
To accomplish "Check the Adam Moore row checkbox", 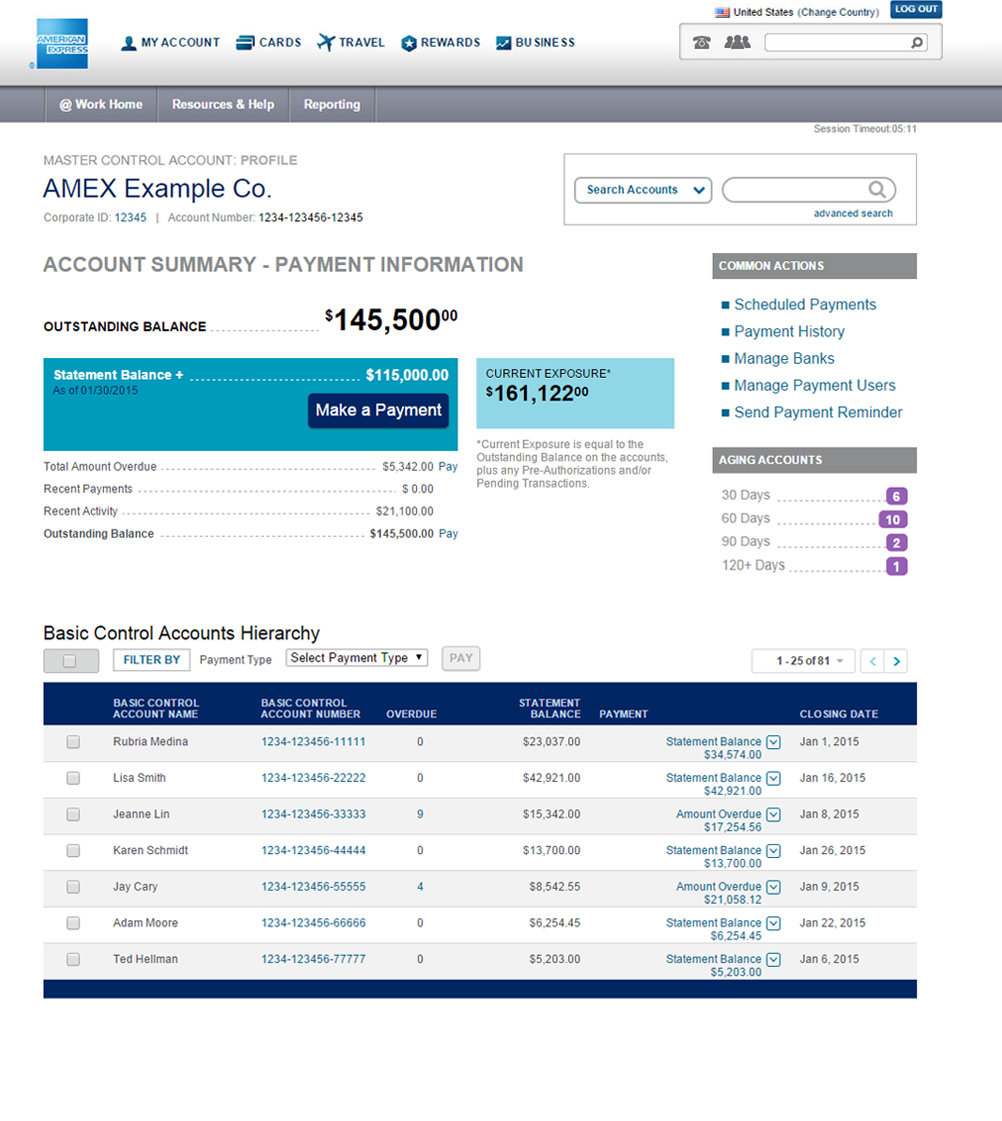I will coord(73,923).
